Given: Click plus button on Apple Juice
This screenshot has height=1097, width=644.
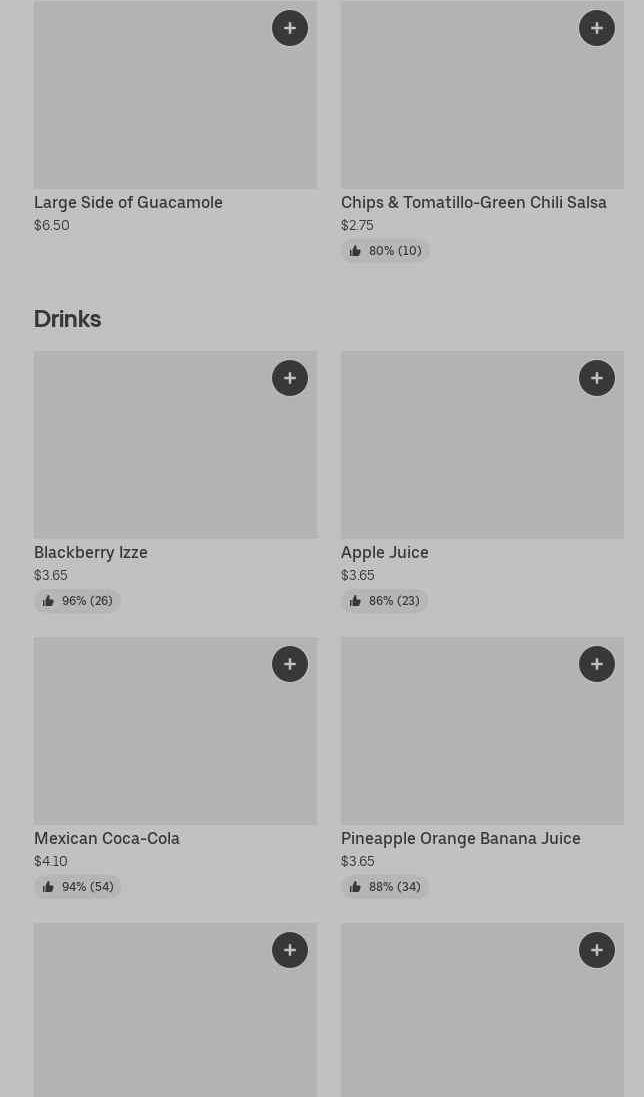Looking at the screenshot, I should [597, 378].
